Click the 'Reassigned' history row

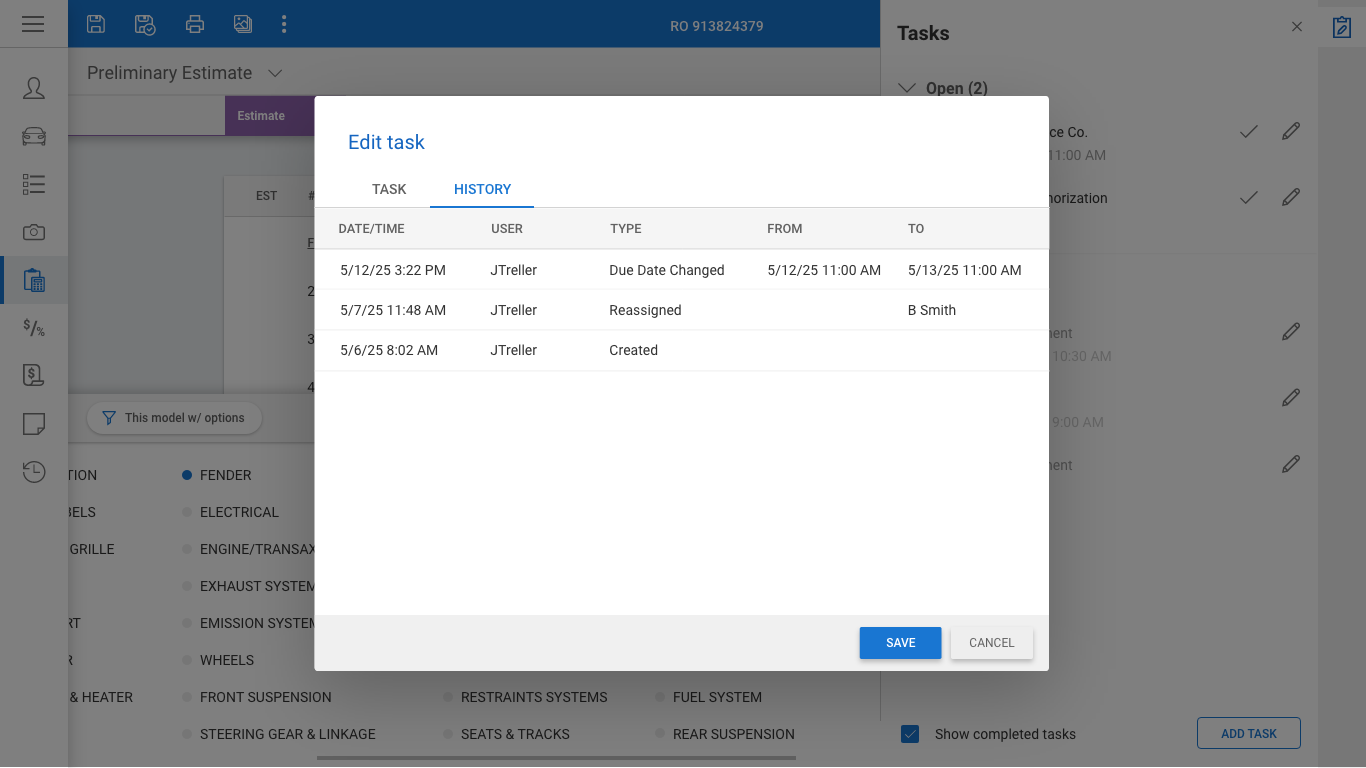pos(682,310)
